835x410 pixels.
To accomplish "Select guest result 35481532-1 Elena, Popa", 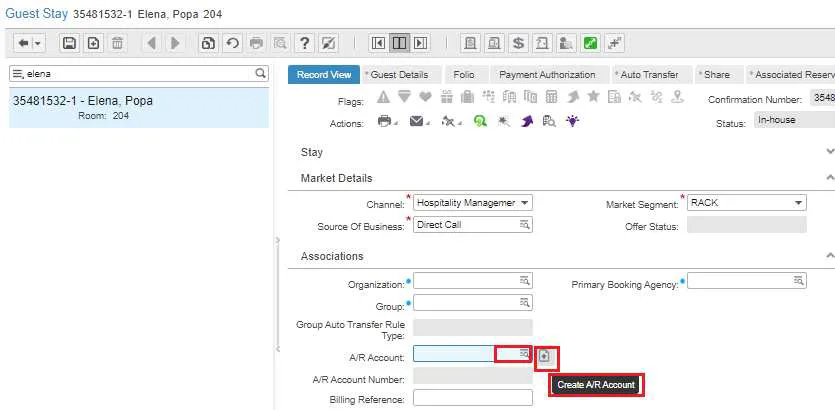I will pyautogui.click(x=139, y=108).
